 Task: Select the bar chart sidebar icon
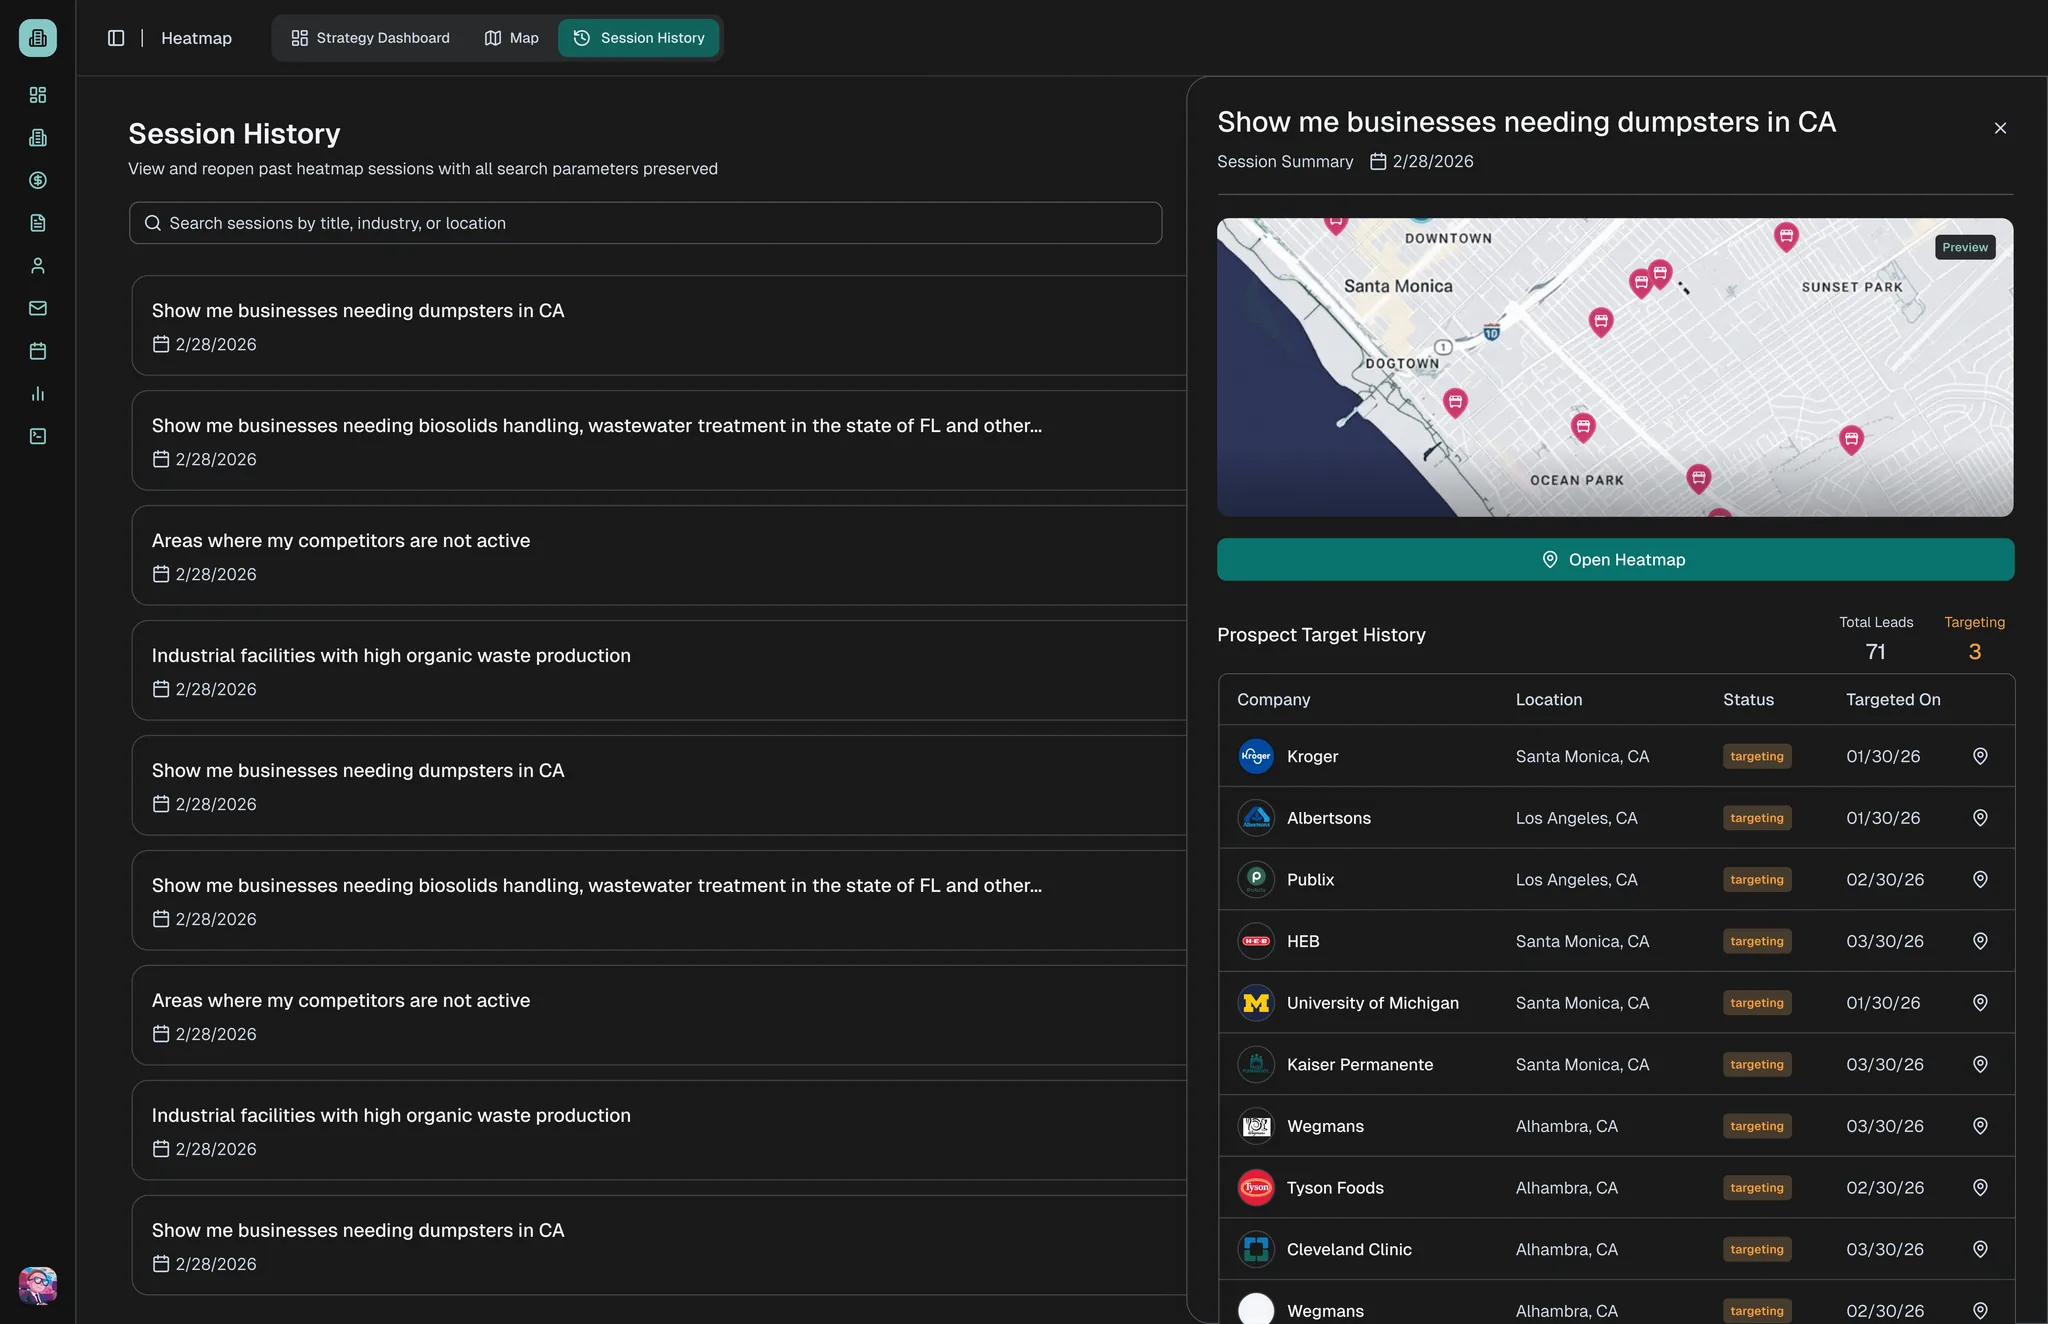38,394
